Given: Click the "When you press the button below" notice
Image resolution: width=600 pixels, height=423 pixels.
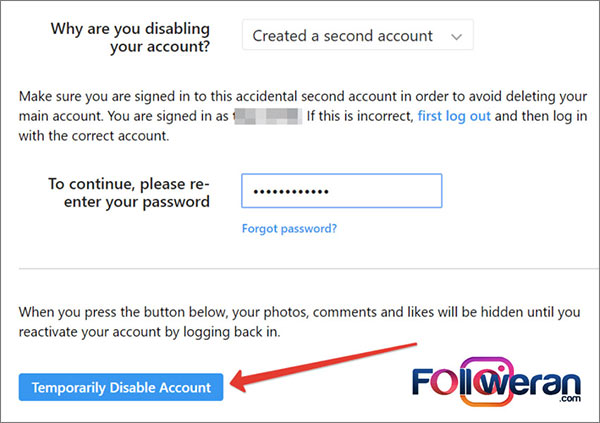Looking at the screenshot, I should pos(290,321).
